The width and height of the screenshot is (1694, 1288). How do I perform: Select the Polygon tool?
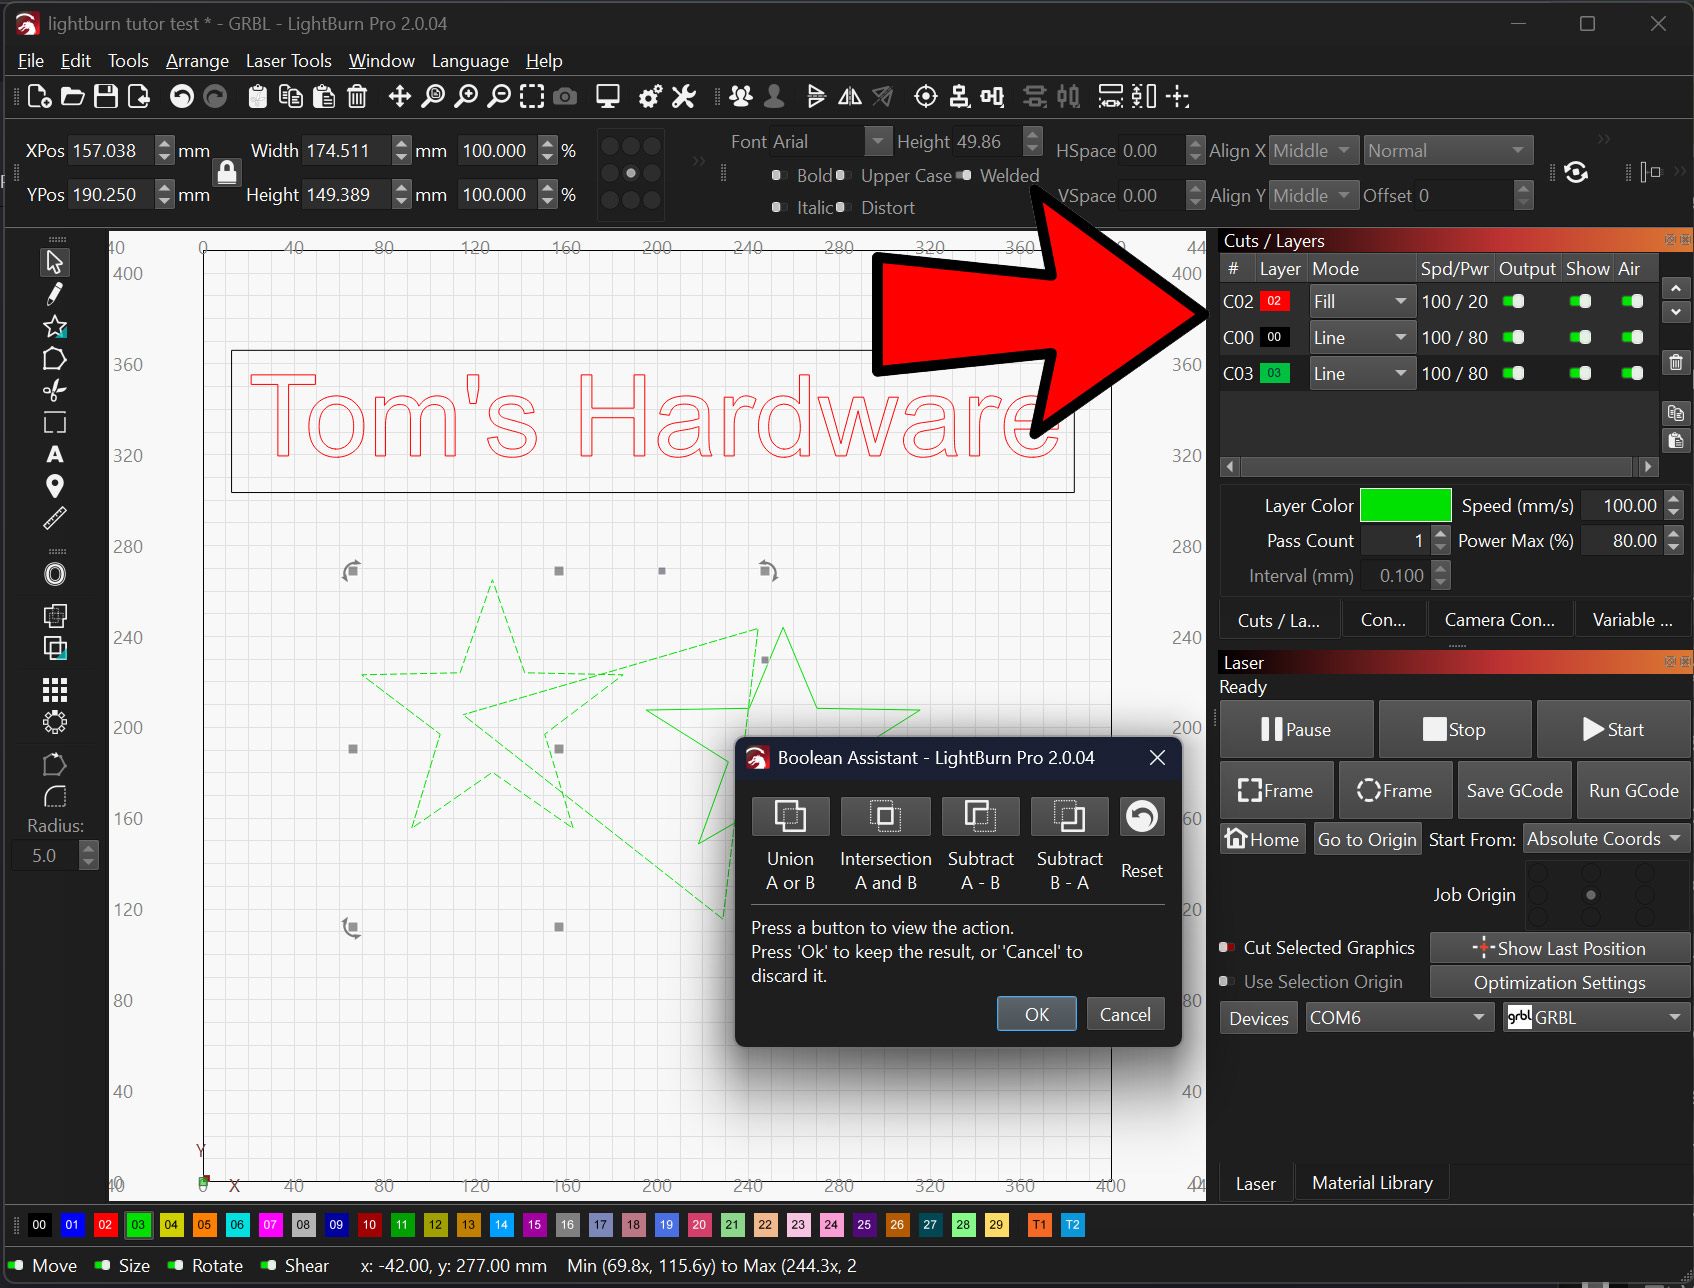(55, 358)
